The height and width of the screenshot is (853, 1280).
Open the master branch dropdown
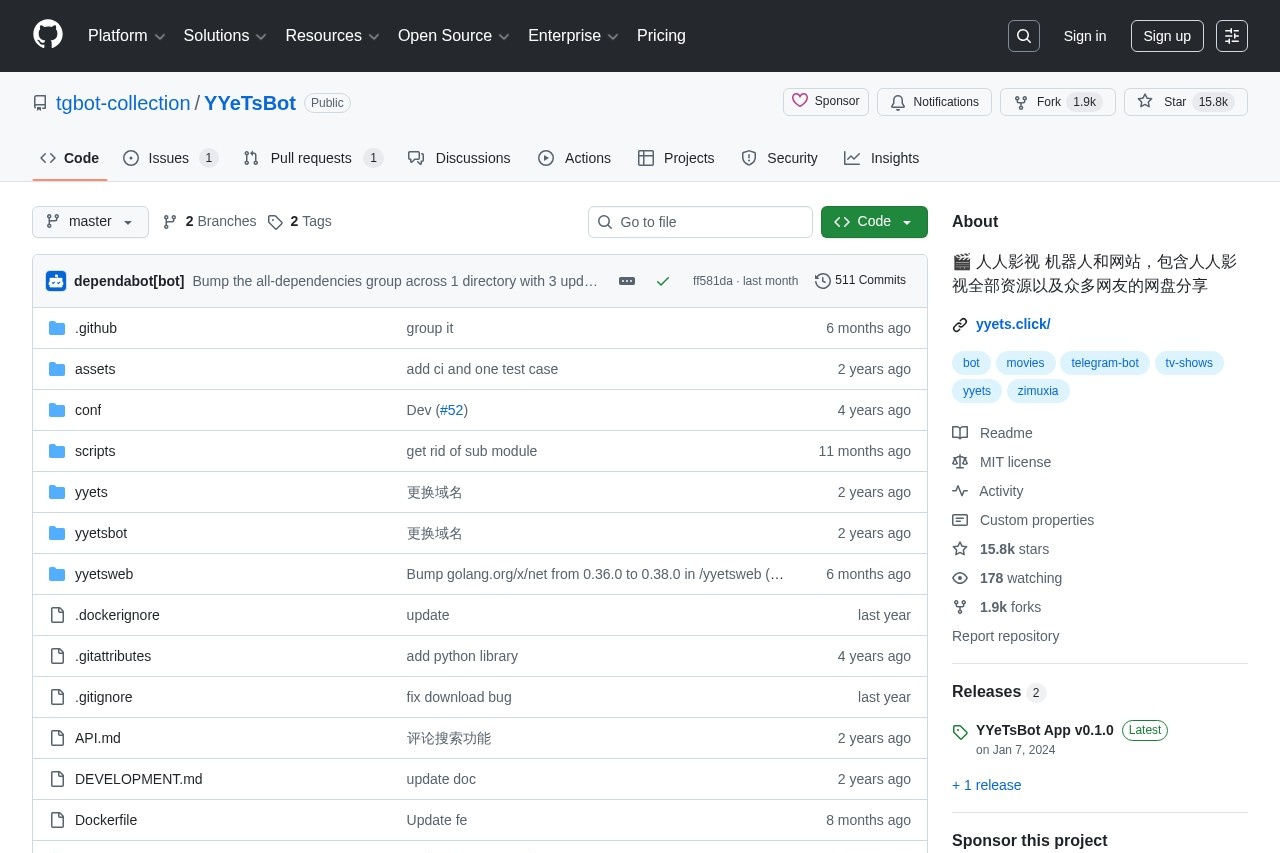pyautogui.click(x=90, y=222)
